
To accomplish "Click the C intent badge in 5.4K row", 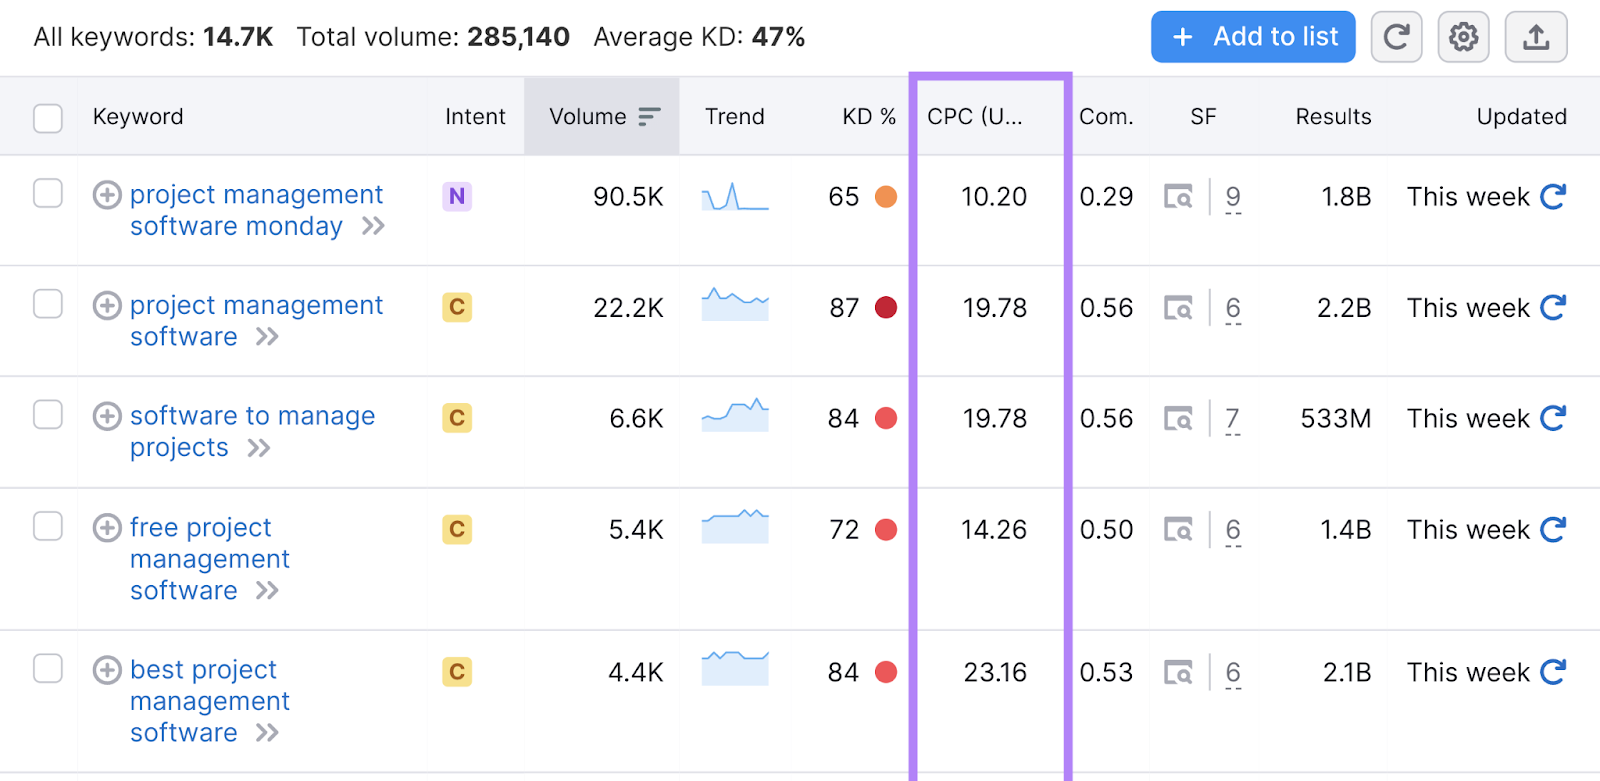I will tap(457, 529).
